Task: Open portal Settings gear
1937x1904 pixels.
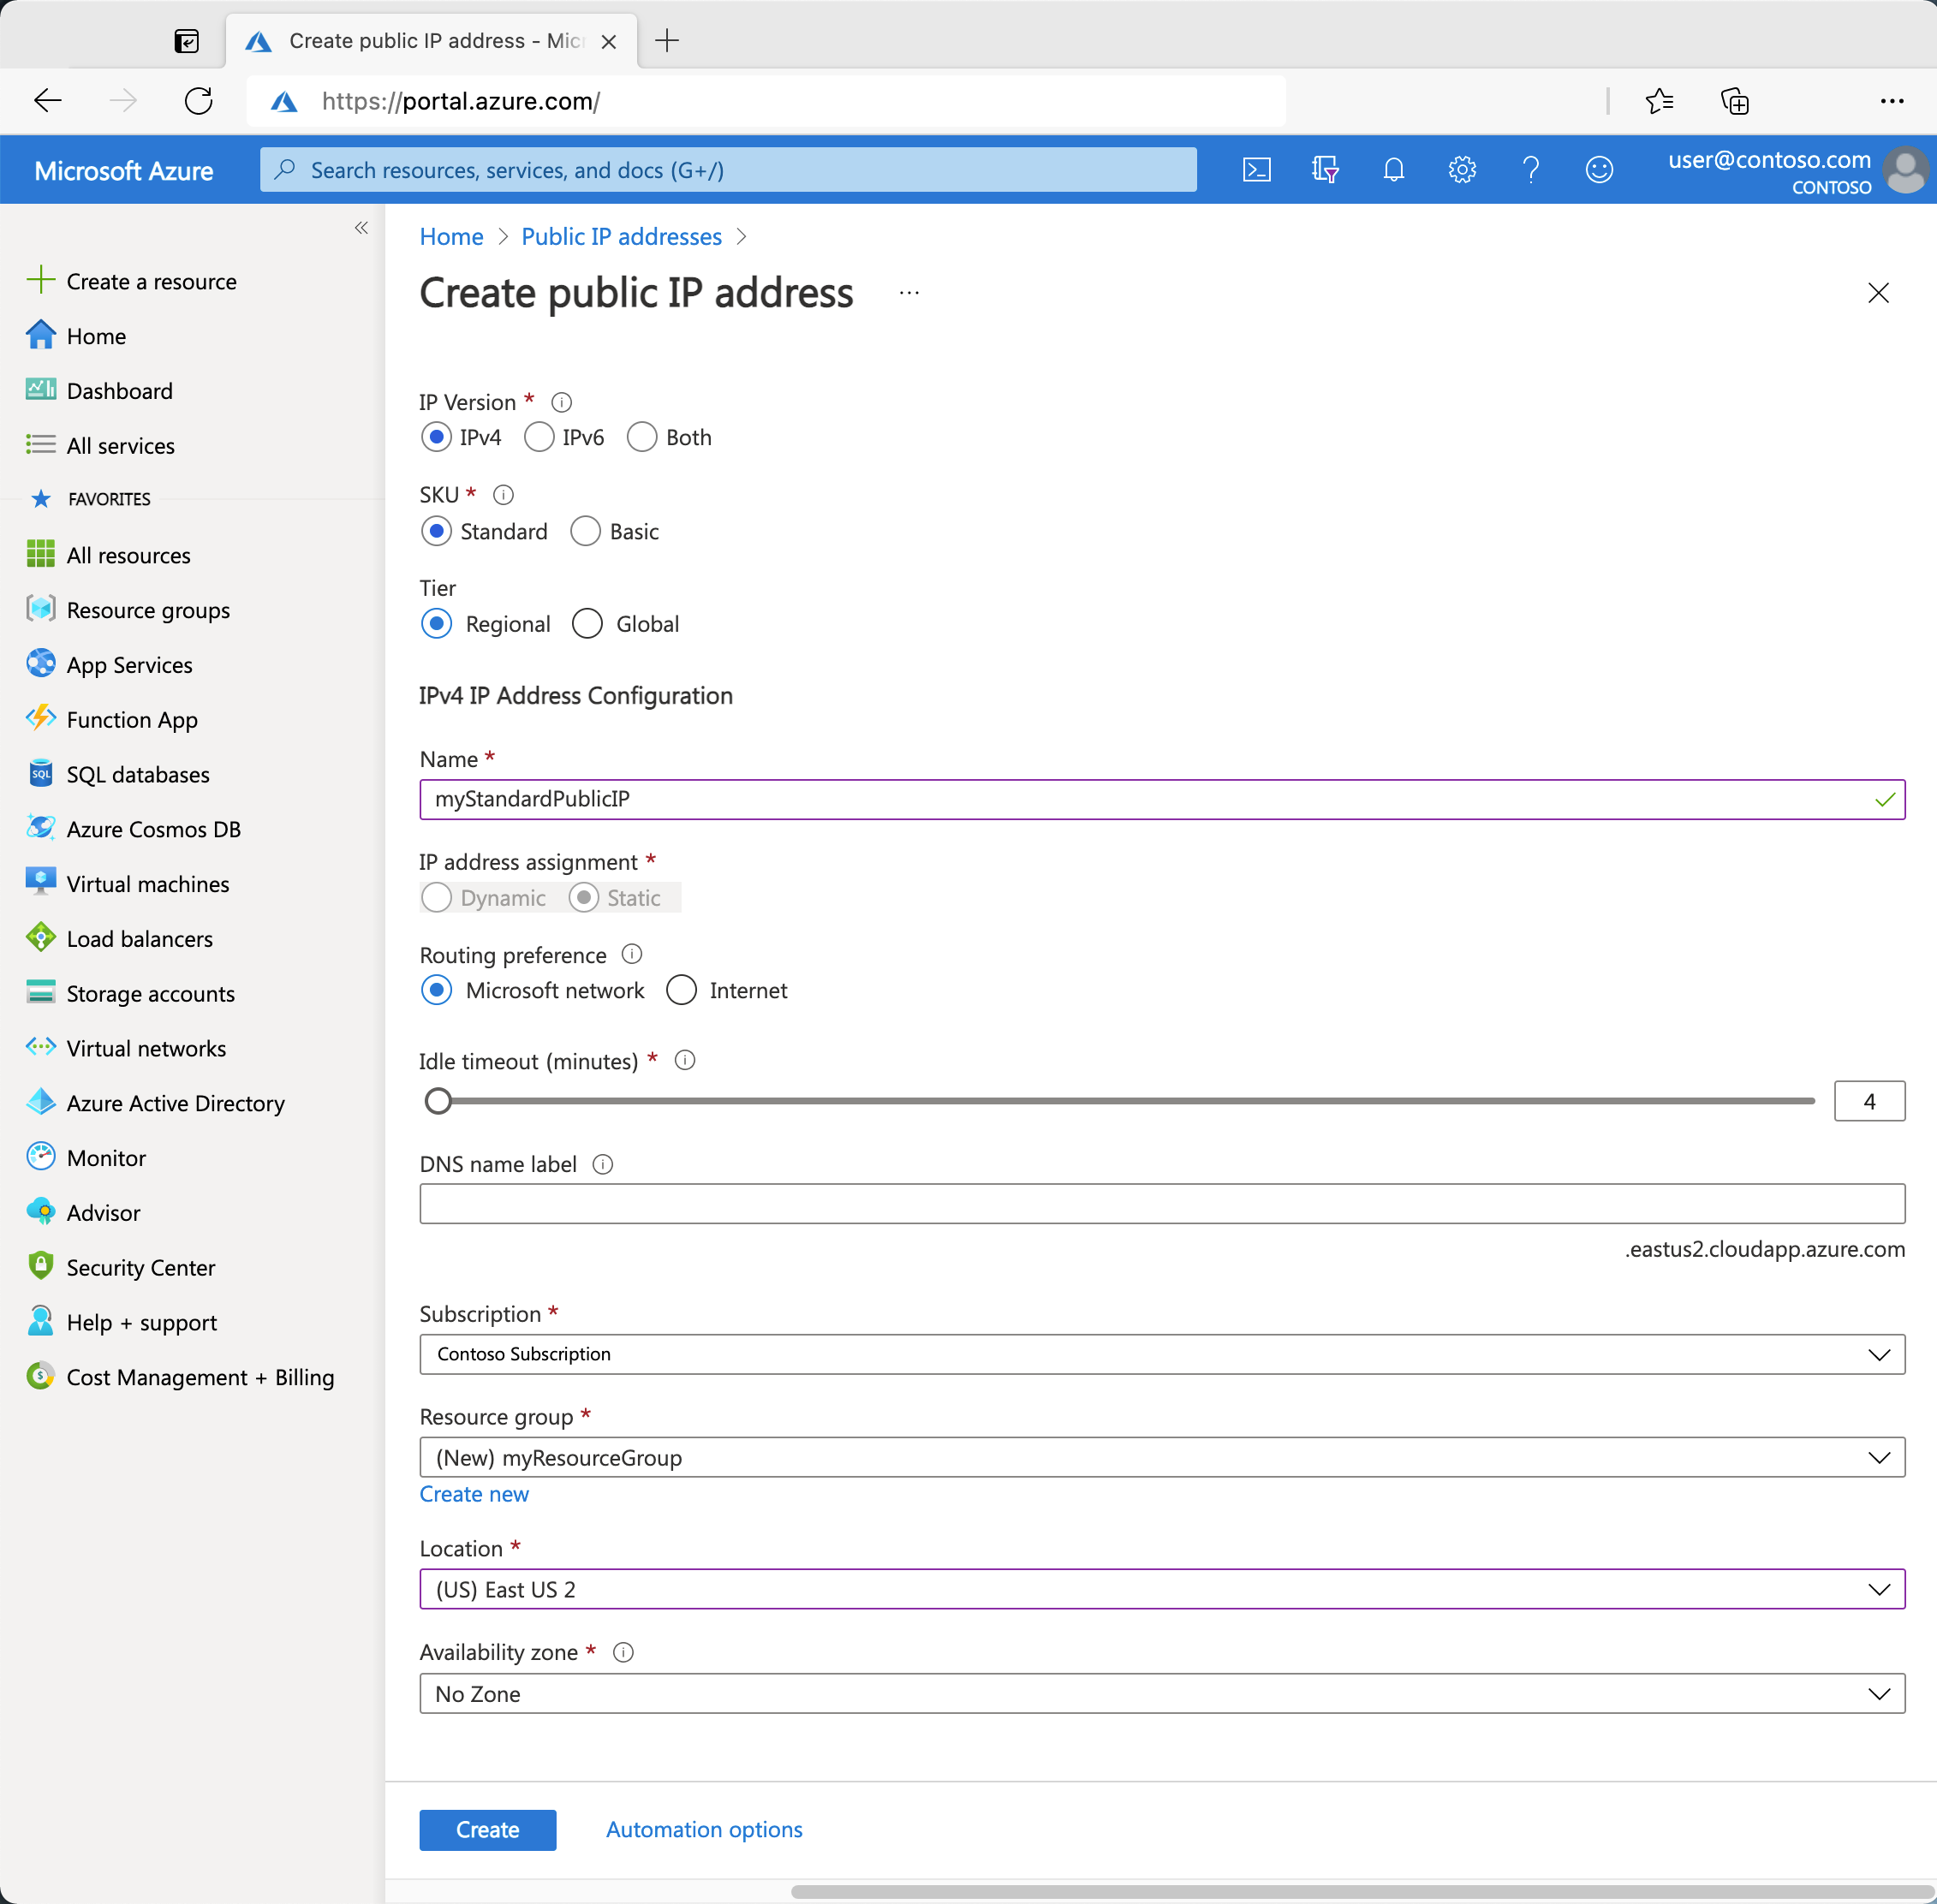Action: (1462, 170)
